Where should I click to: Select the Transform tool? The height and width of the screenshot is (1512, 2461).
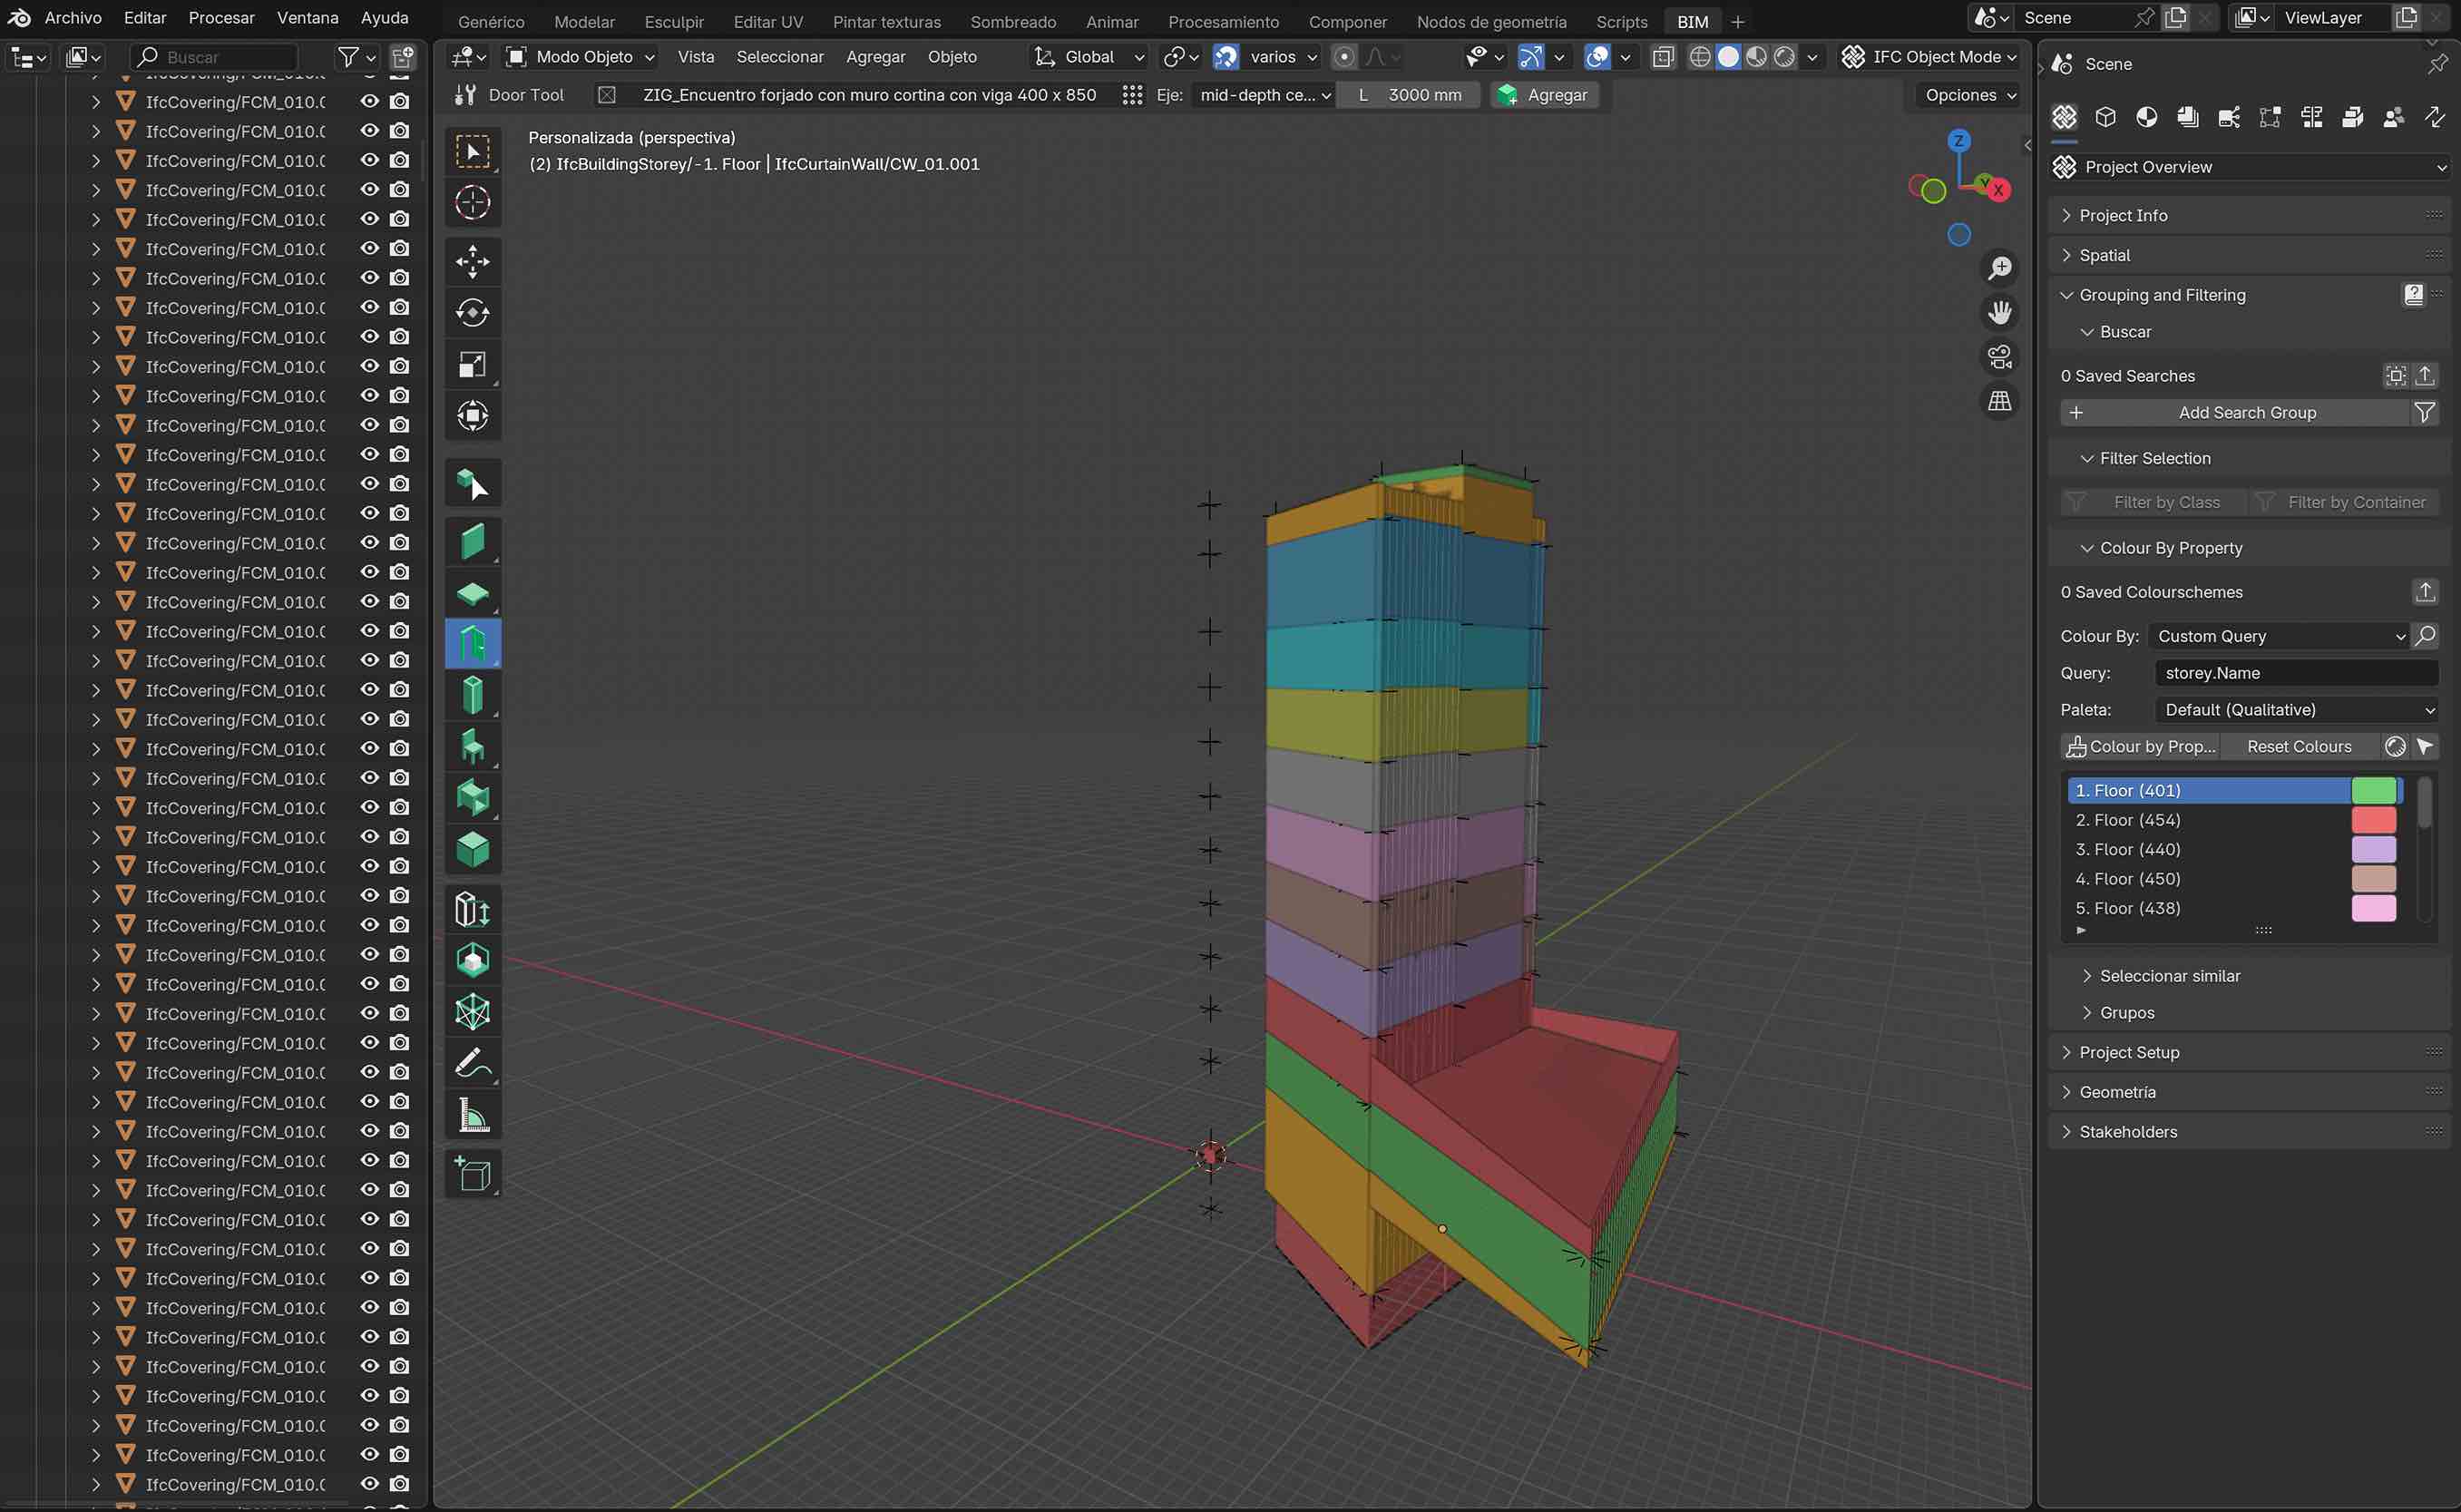pos(473,416)
